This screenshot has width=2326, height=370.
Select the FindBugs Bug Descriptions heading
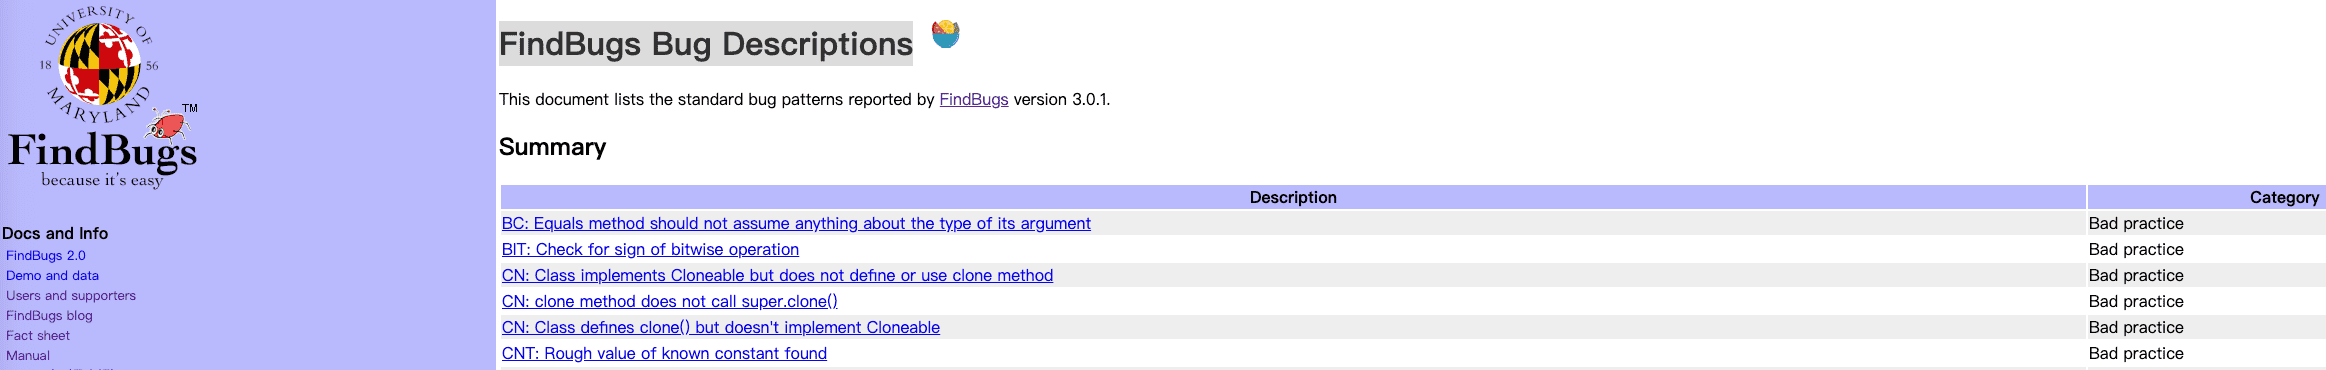click(x=706, y=44)
